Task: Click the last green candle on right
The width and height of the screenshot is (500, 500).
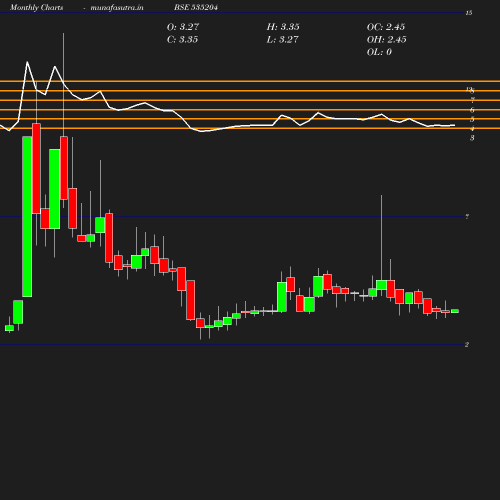Action: click(455, 311)
